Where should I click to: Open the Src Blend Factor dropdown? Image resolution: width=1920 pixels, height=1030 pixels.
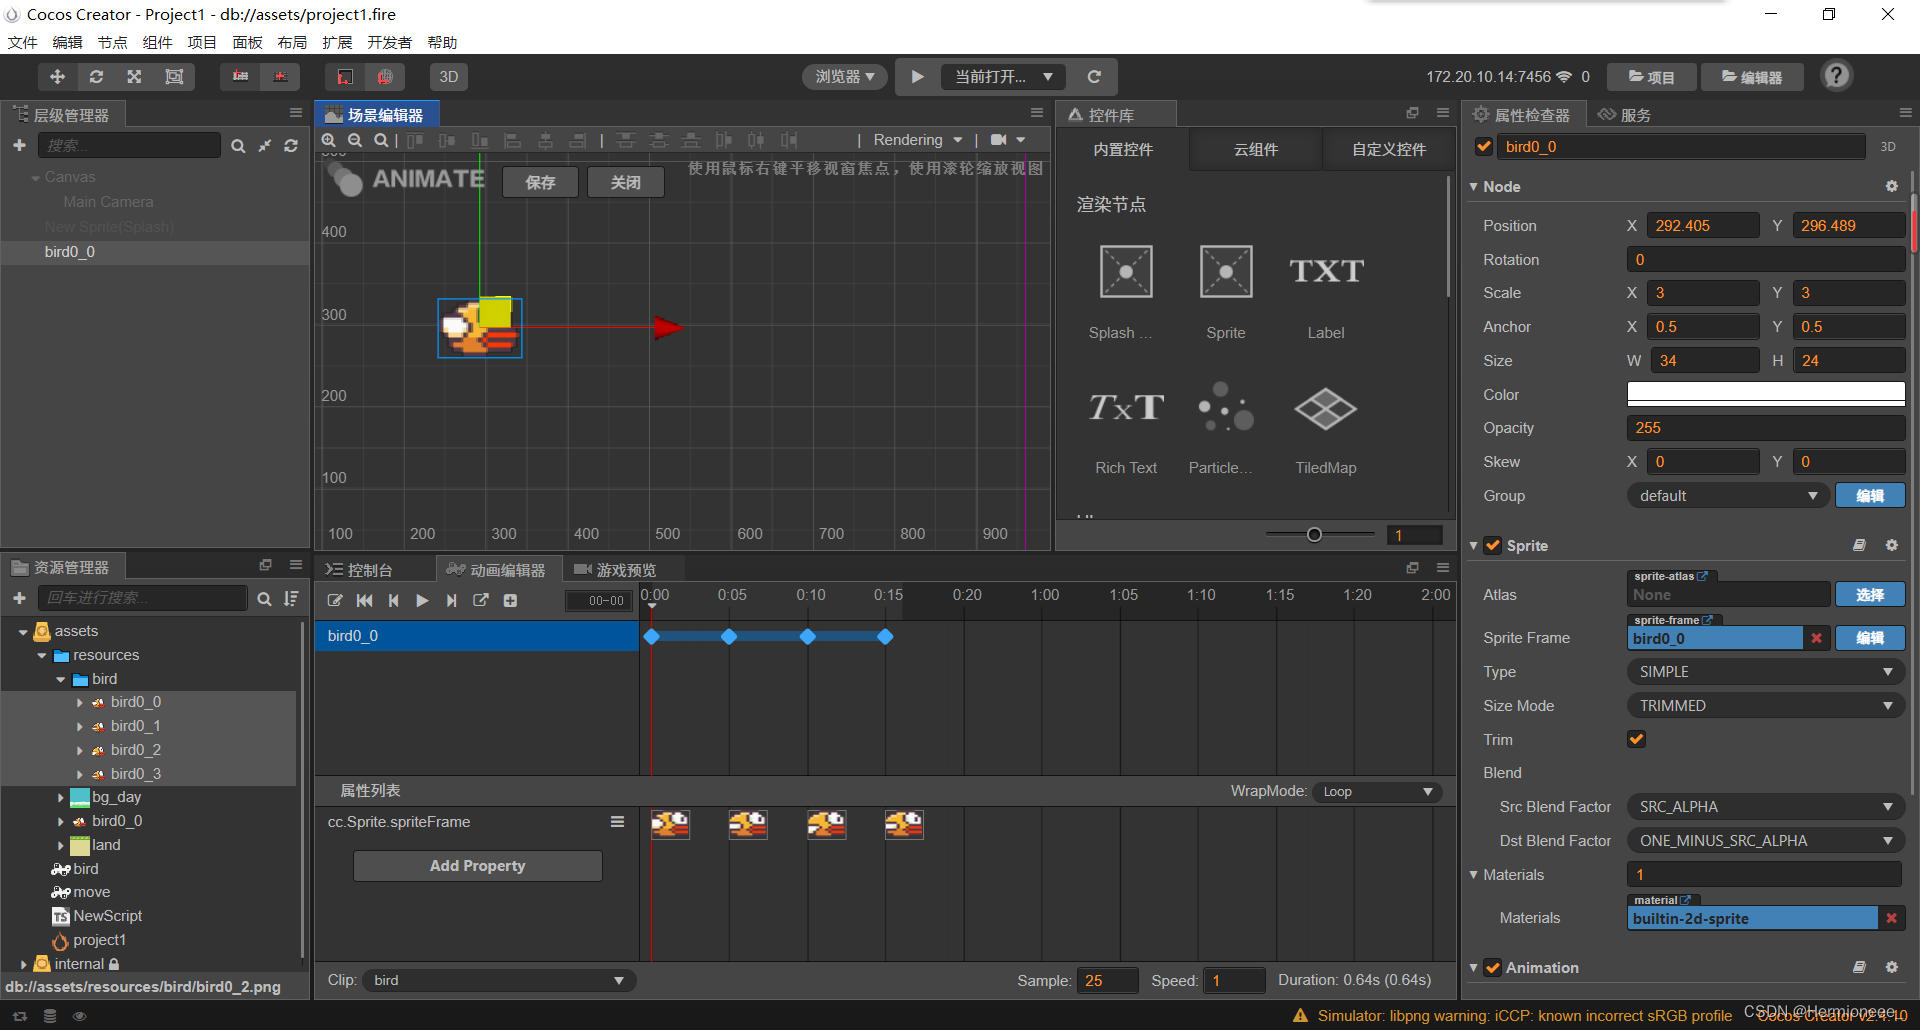coord(1766,807)
